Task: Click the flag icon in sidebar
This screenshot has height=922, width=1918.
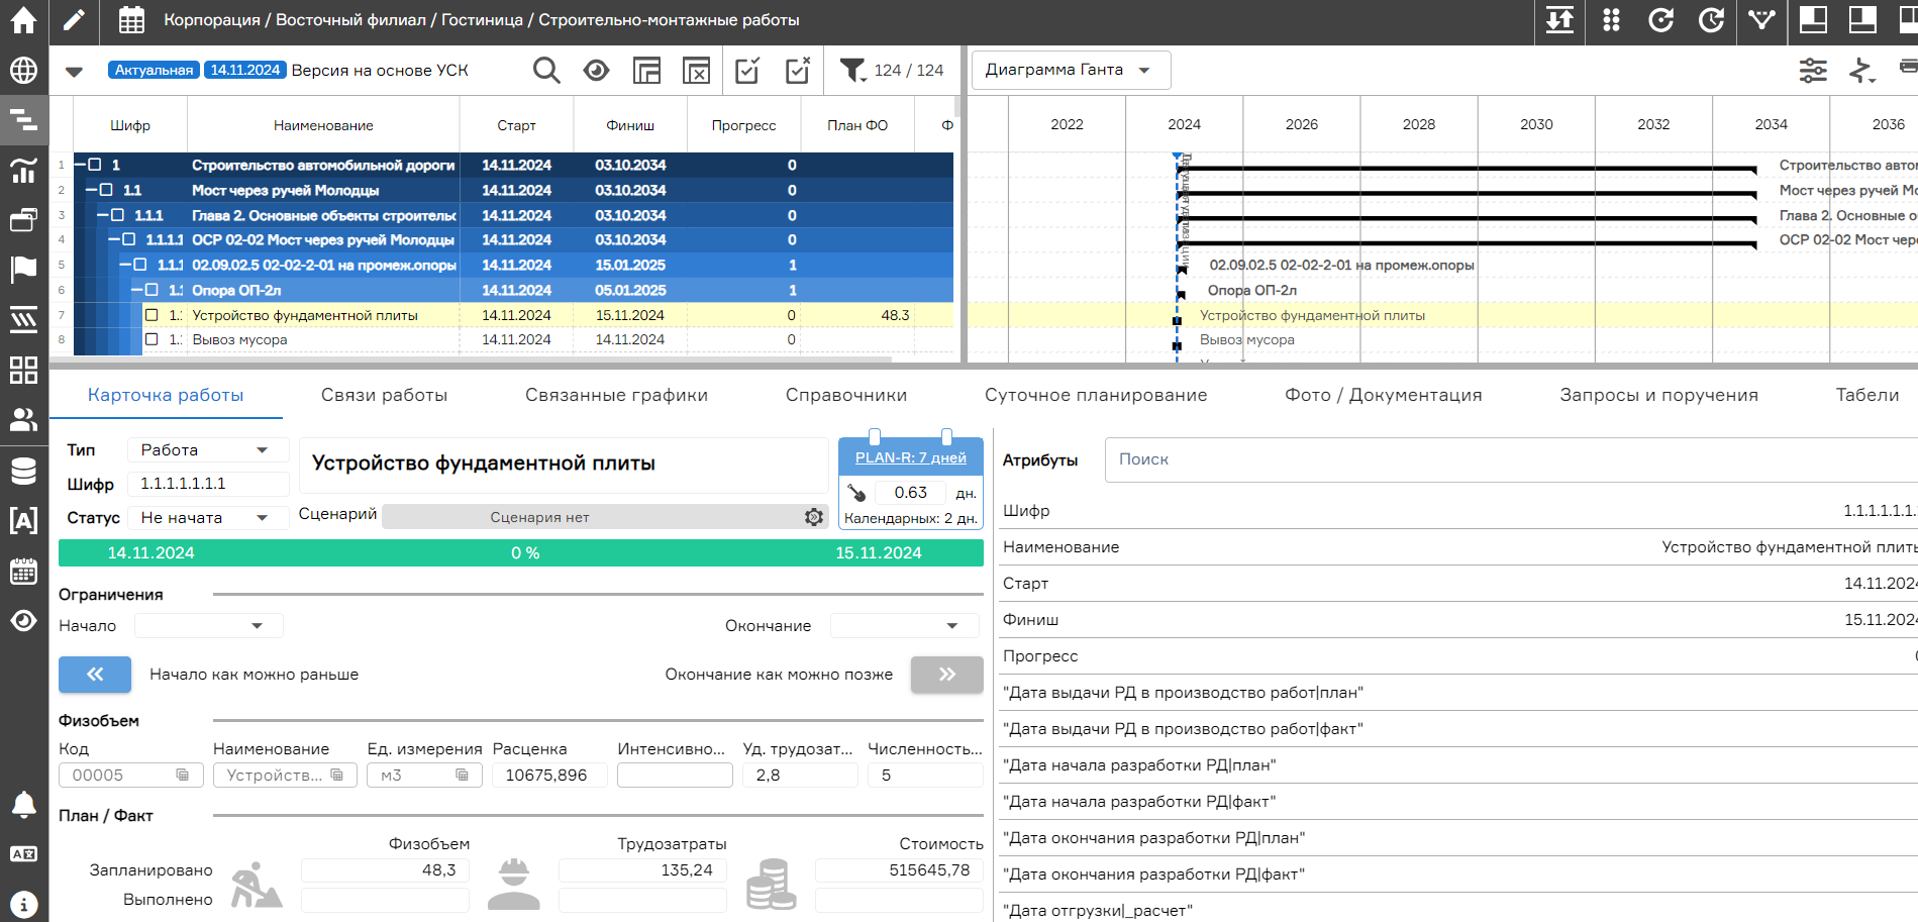Action: (23, 269)
